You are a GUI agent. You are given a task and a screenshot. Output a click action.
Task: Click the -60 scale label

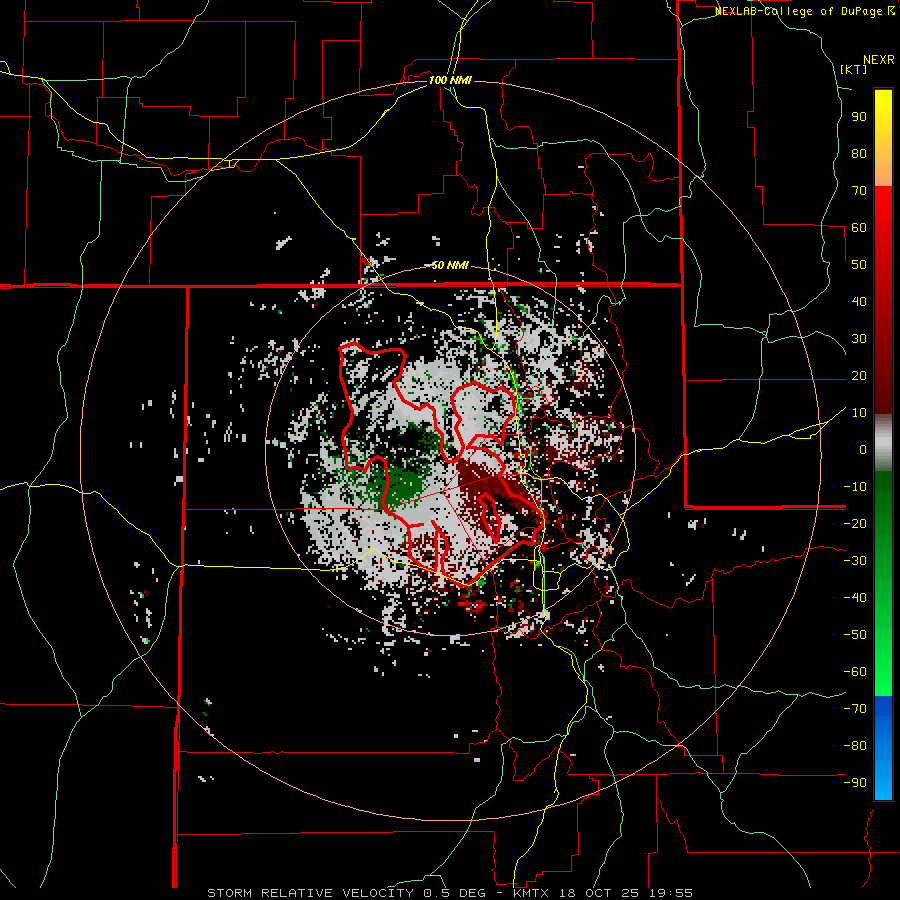click(x=855, y=672)
